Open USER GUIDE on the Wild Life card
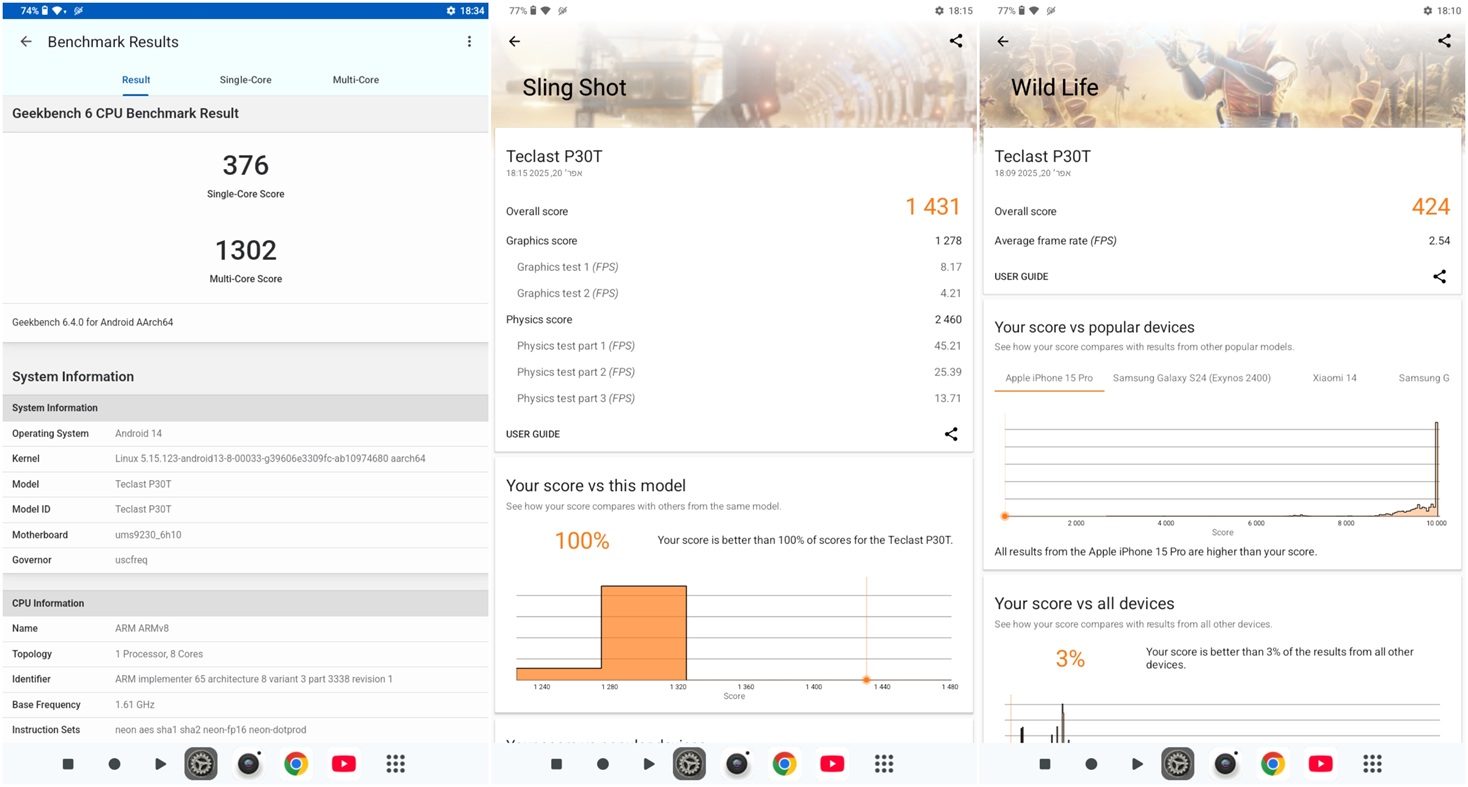Screen dimensions: 1468x787 point(1021,277)
